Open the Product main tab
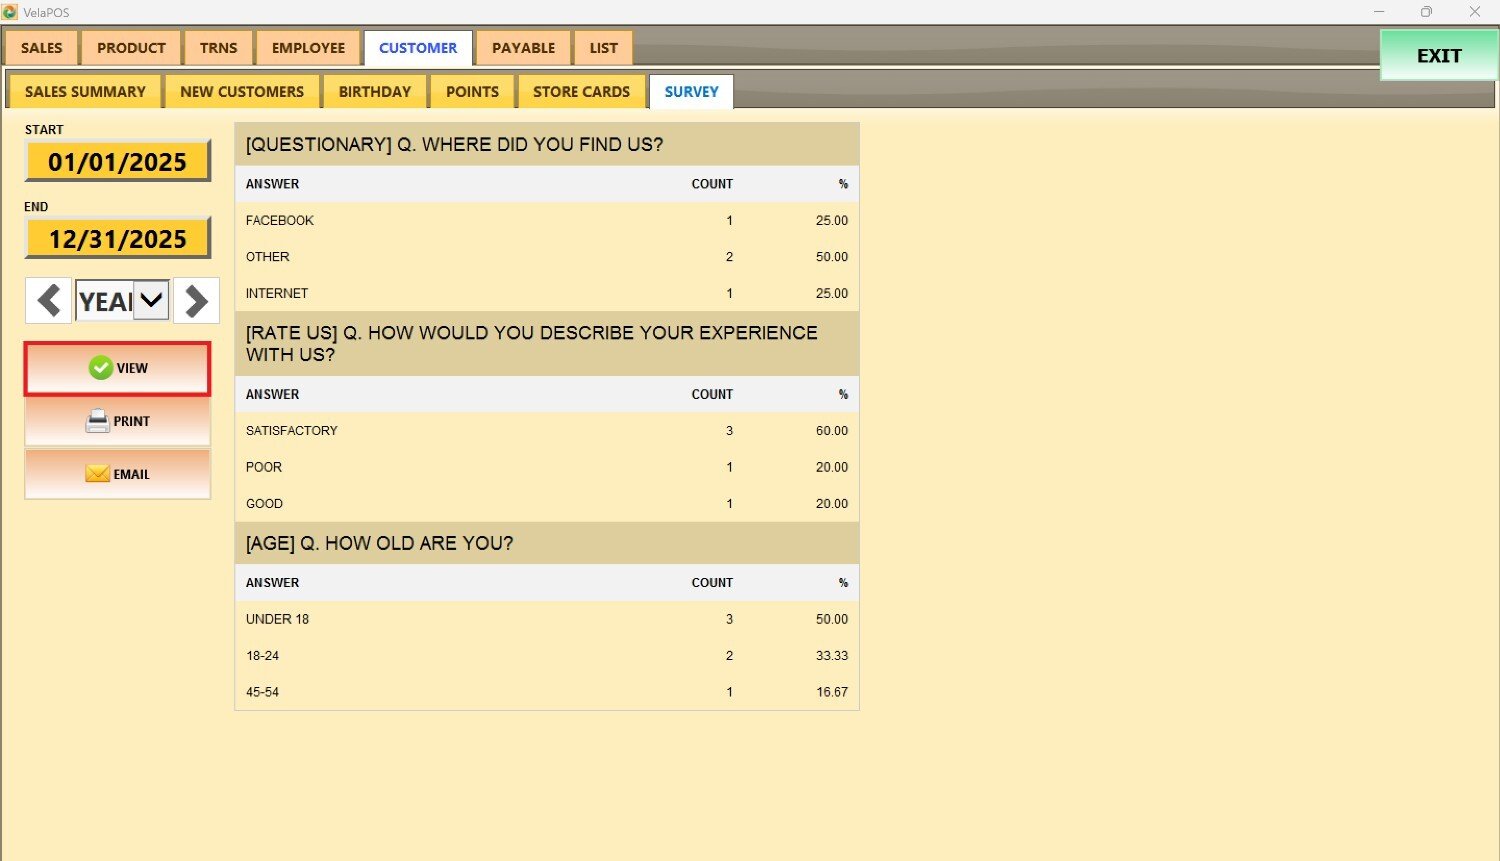Screen dimensions: 1500x861 (x=131, y=48)
